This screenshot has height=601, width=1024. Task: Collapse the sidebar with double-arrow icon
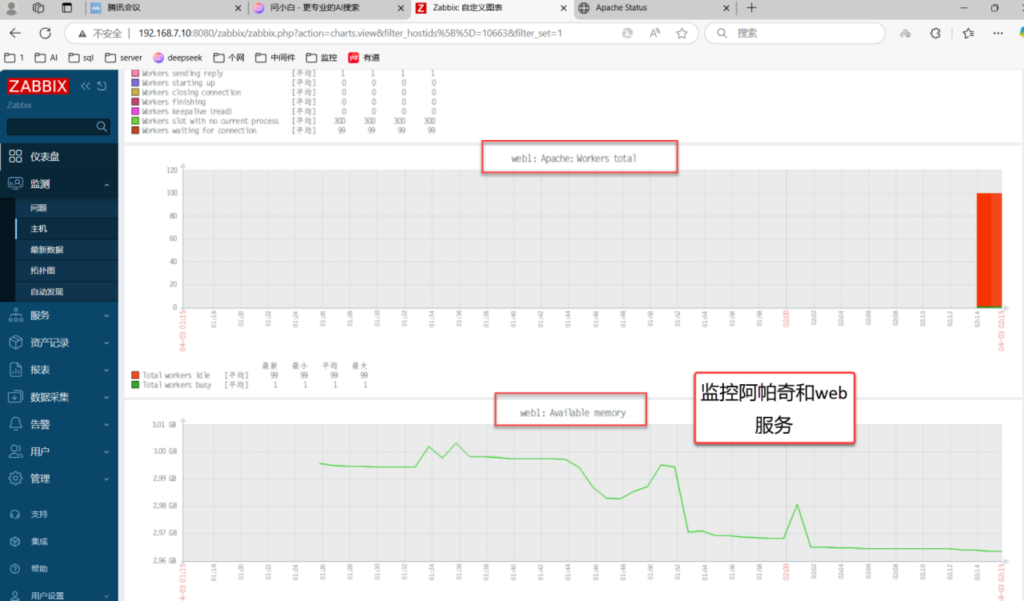[86, 86]
